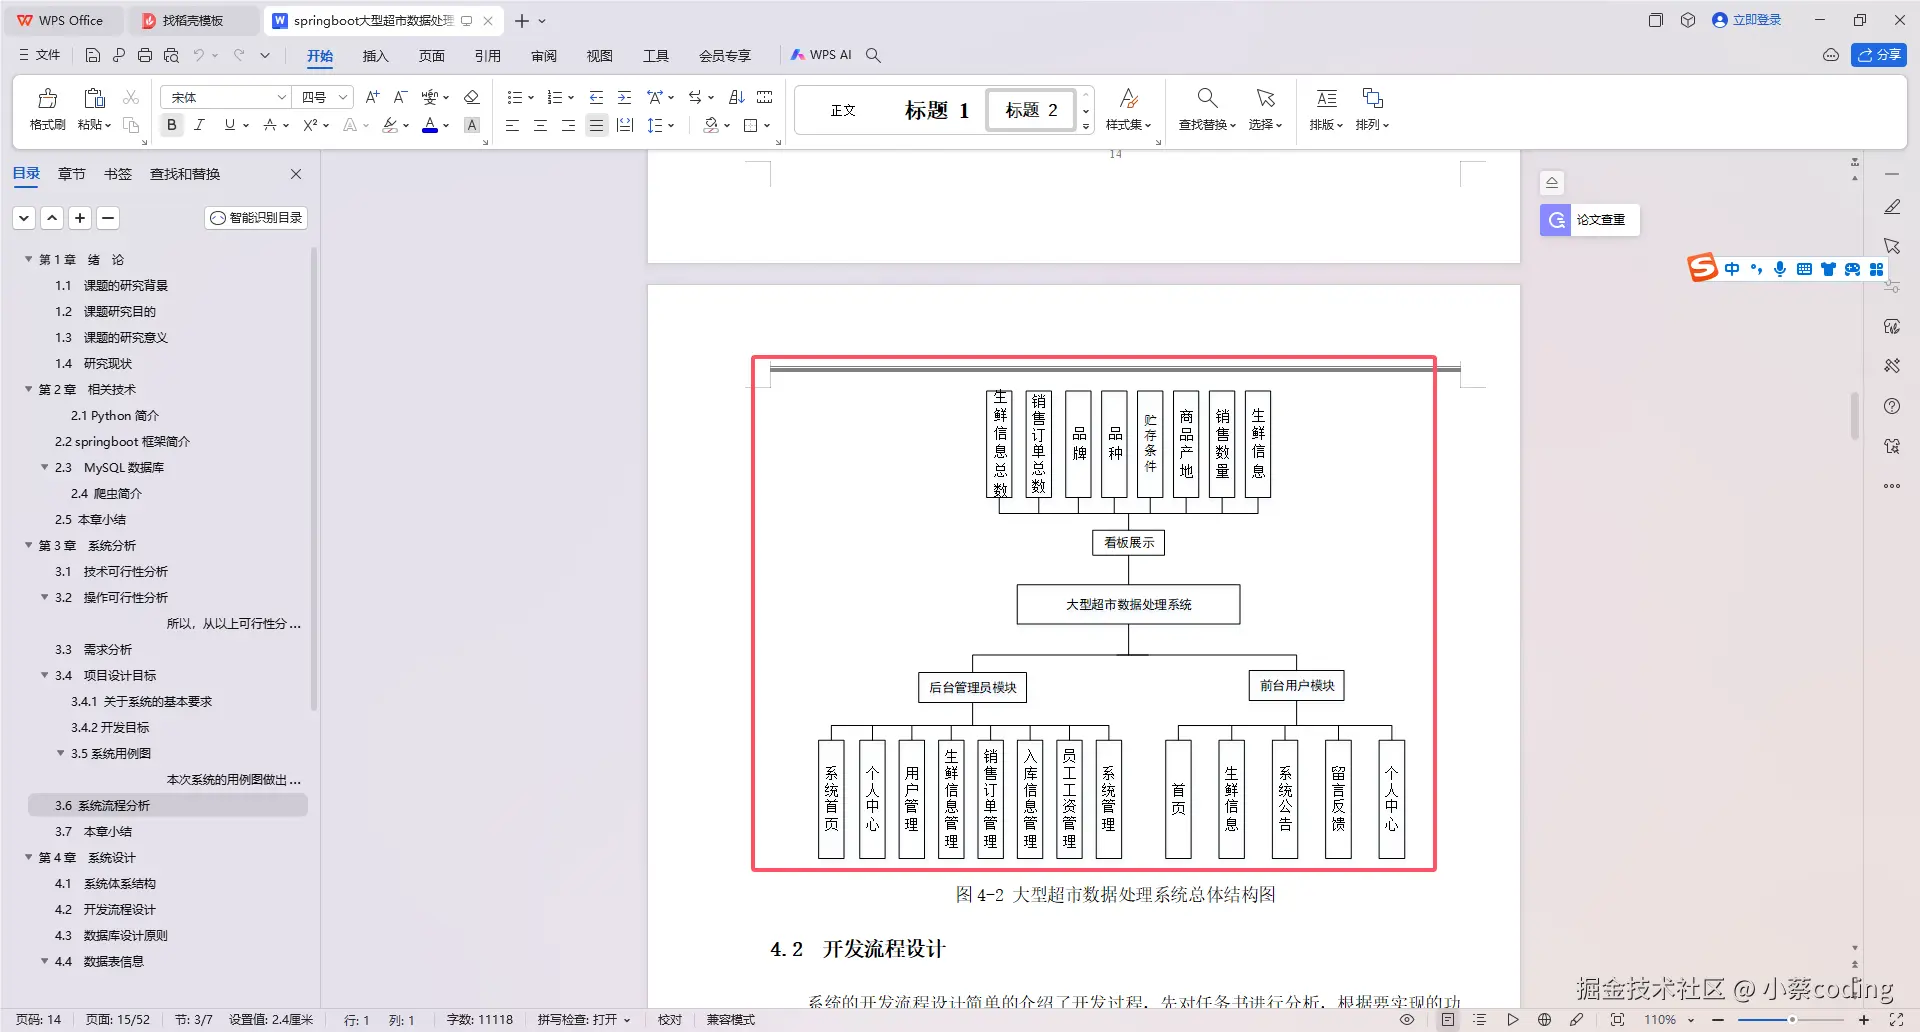The image size is (1920, 1032).
Task: Click the Layout (排版) icon
Action: click(1326, 98)
